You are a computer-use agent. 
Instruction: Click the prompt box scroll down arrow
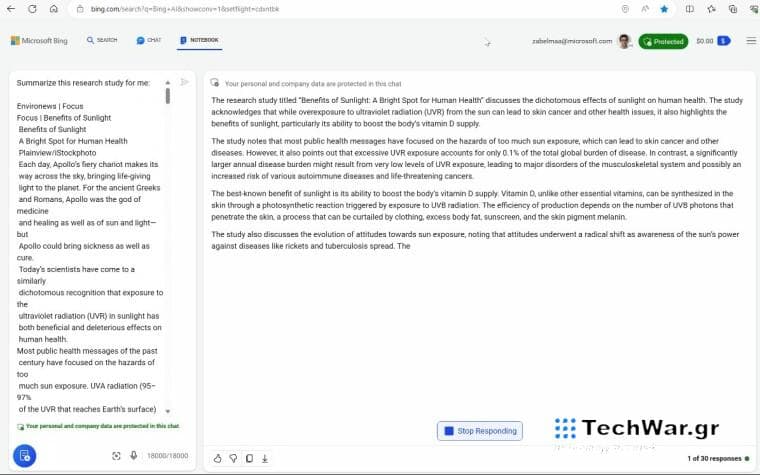click(x=168, y=411)
